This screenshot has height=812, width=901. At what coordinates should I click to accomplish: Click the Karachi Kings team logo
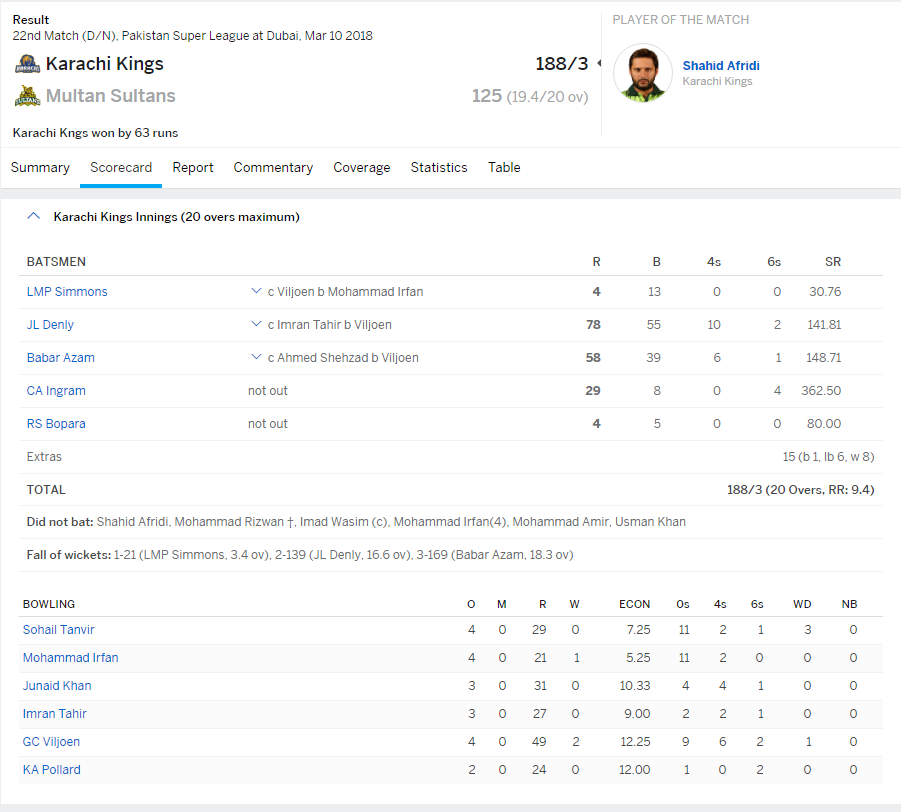point(27,65)
